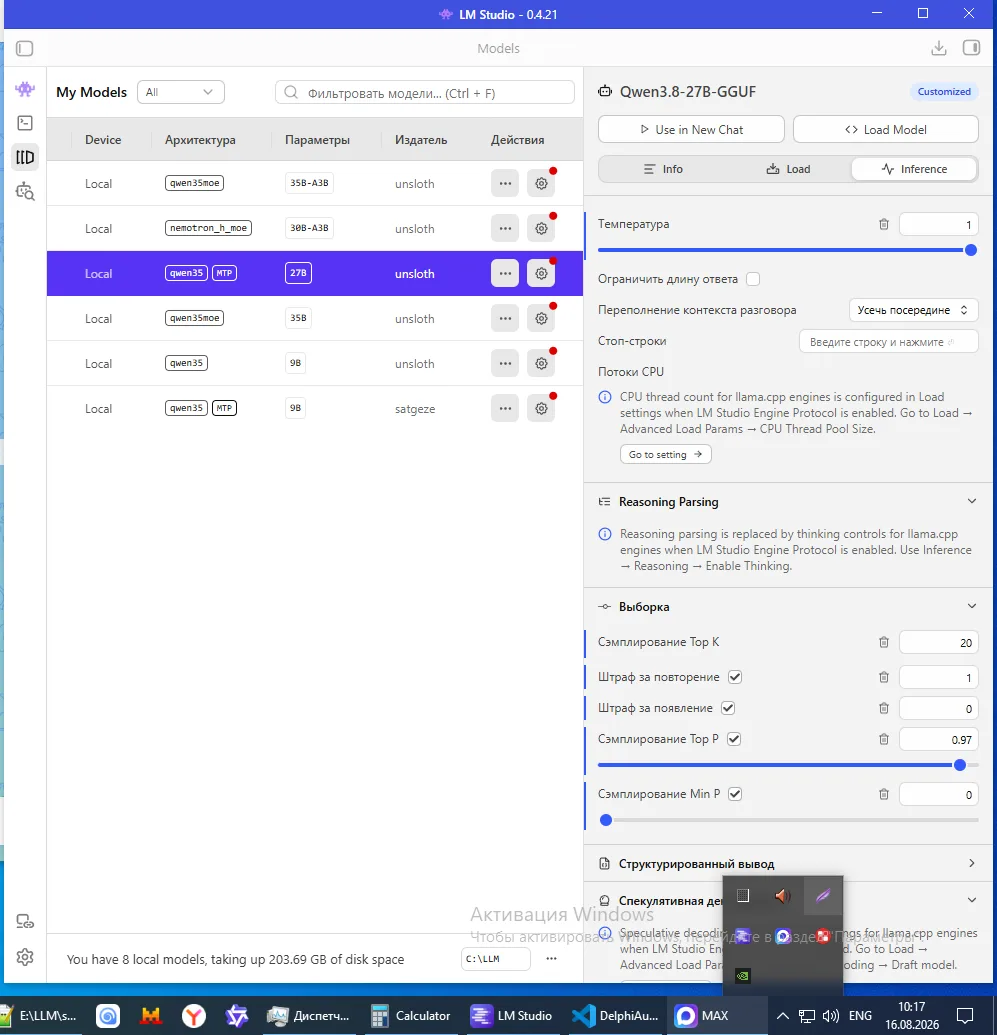Open models directory more options menu

(551, 958)
